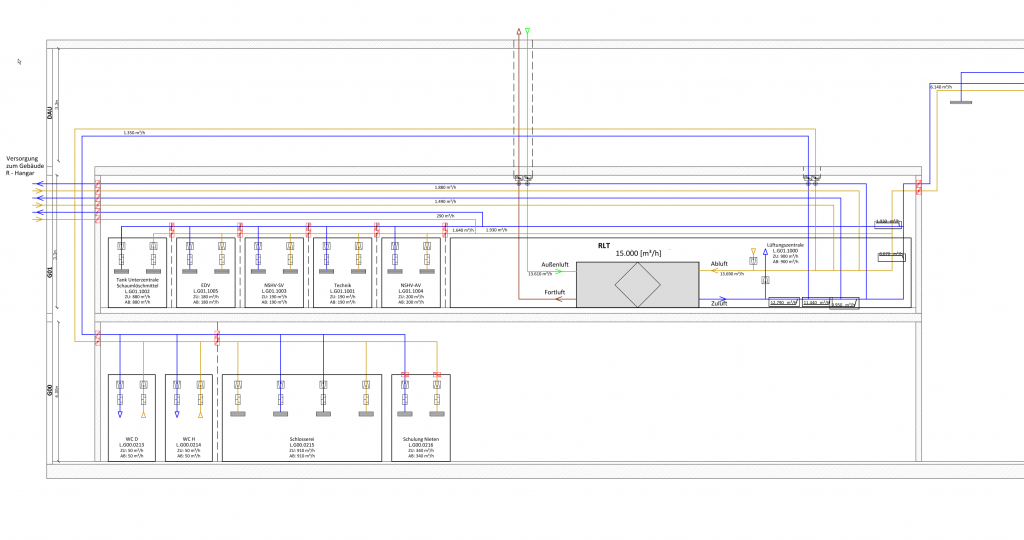The width and height of the screenshot is (1024, 540).
Task: Click the blue supply air outlet in WC D
Action: [120, 413]
